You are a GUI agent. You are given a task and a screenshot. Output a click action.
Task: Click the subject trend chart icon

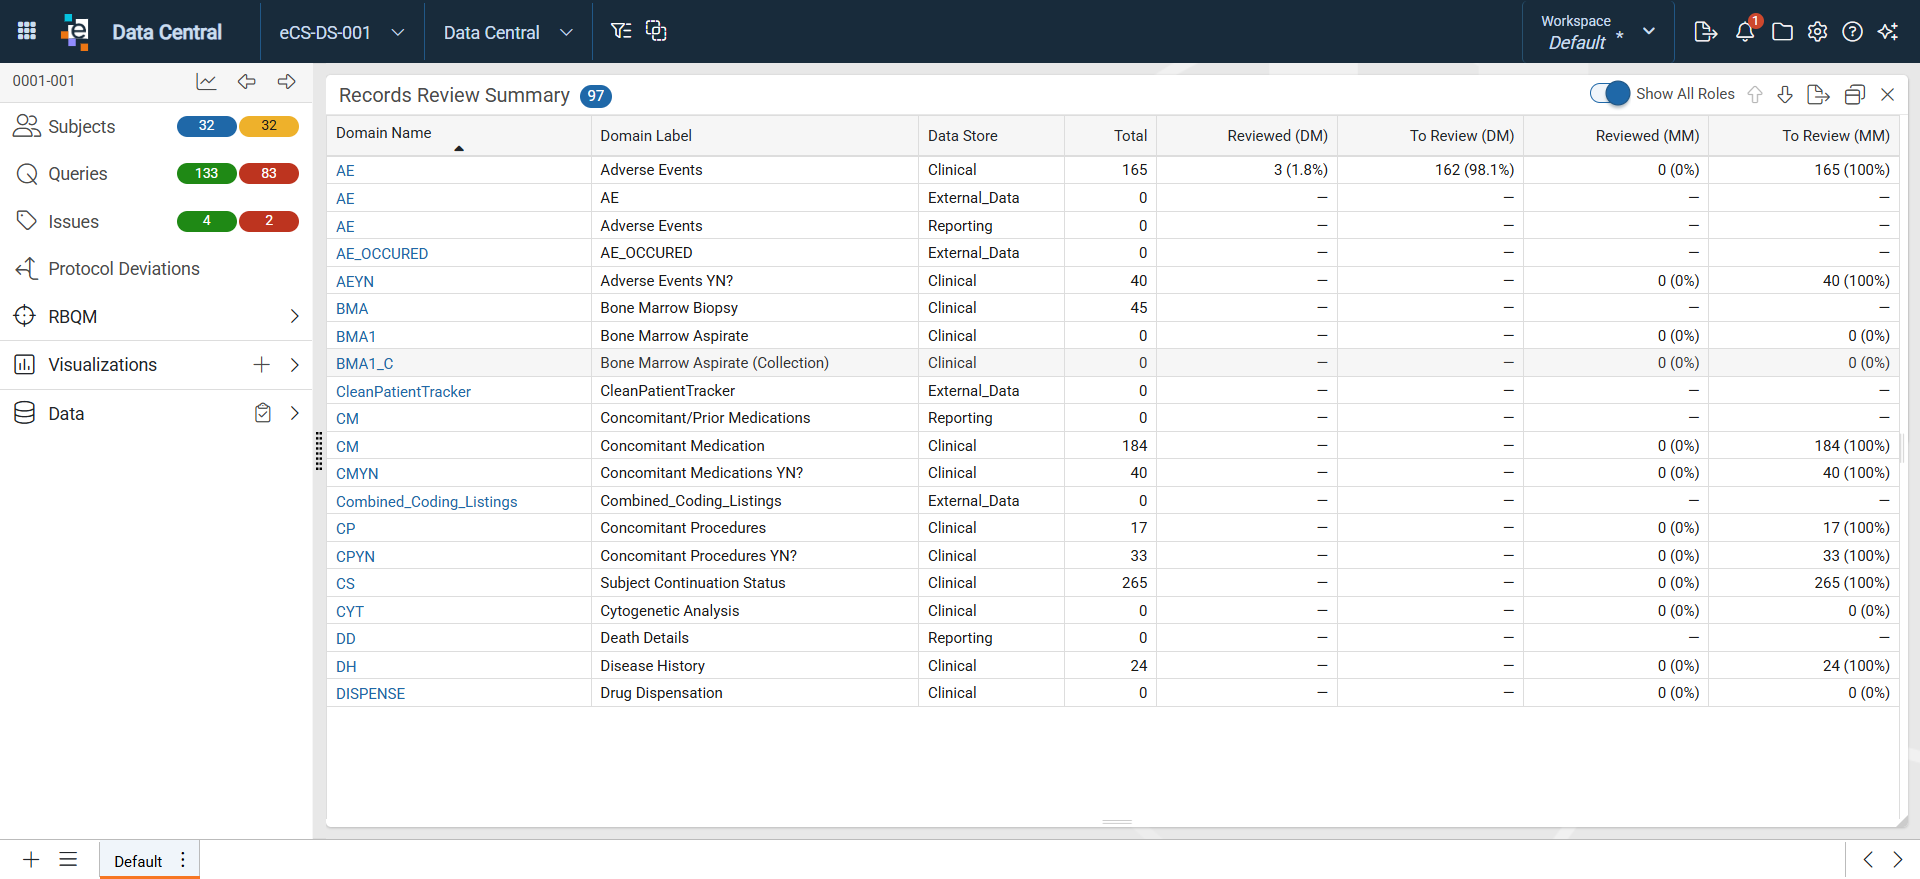click(206, 81)
